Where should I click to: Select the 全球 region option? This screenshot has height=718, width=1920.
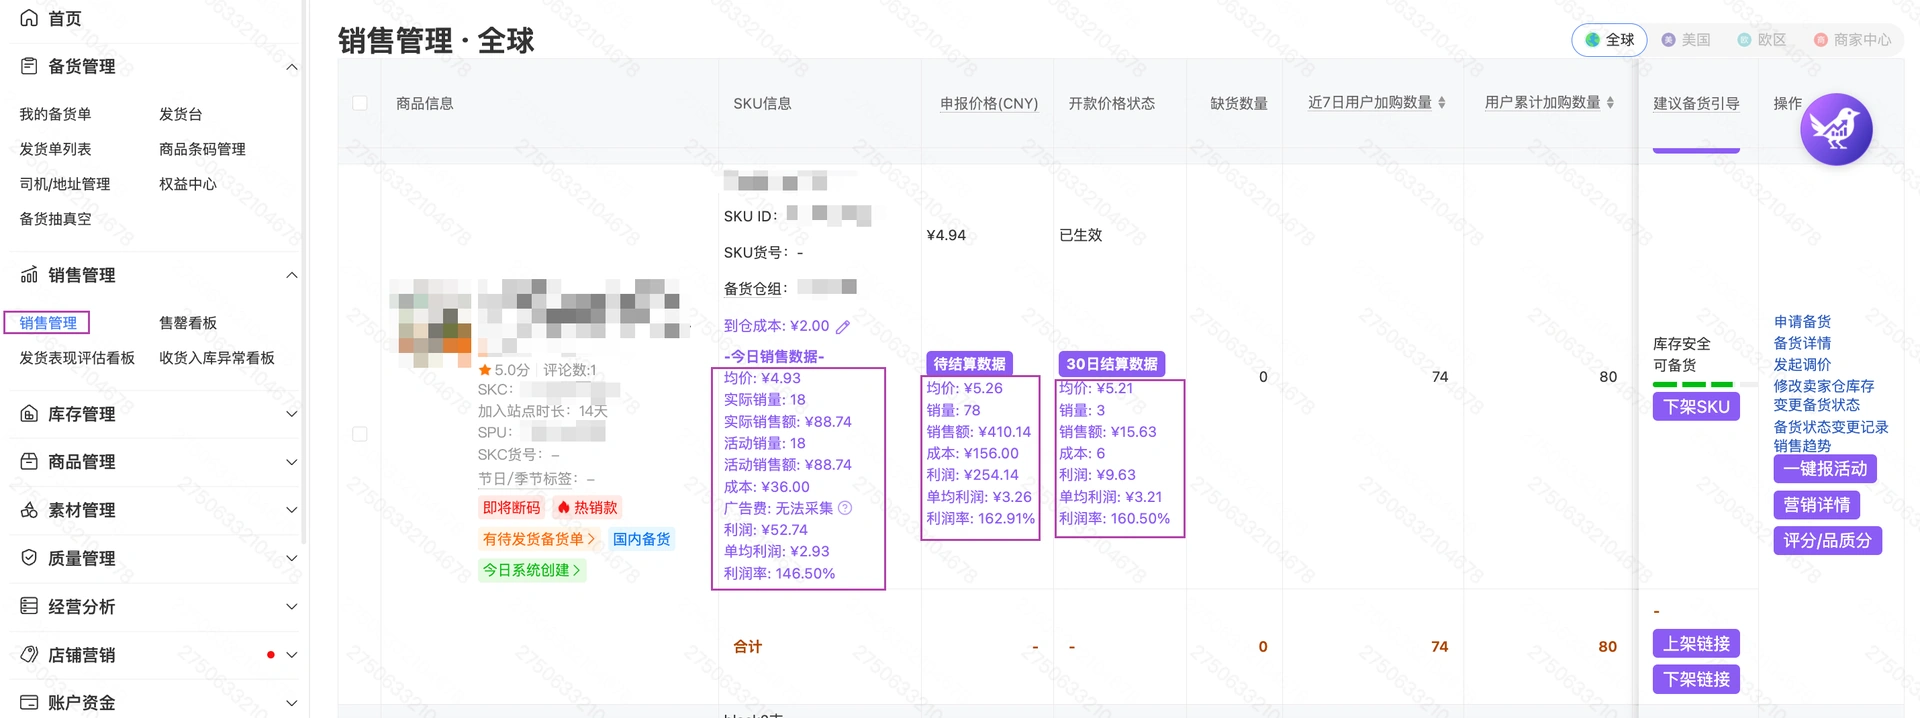click(1609, 40)
